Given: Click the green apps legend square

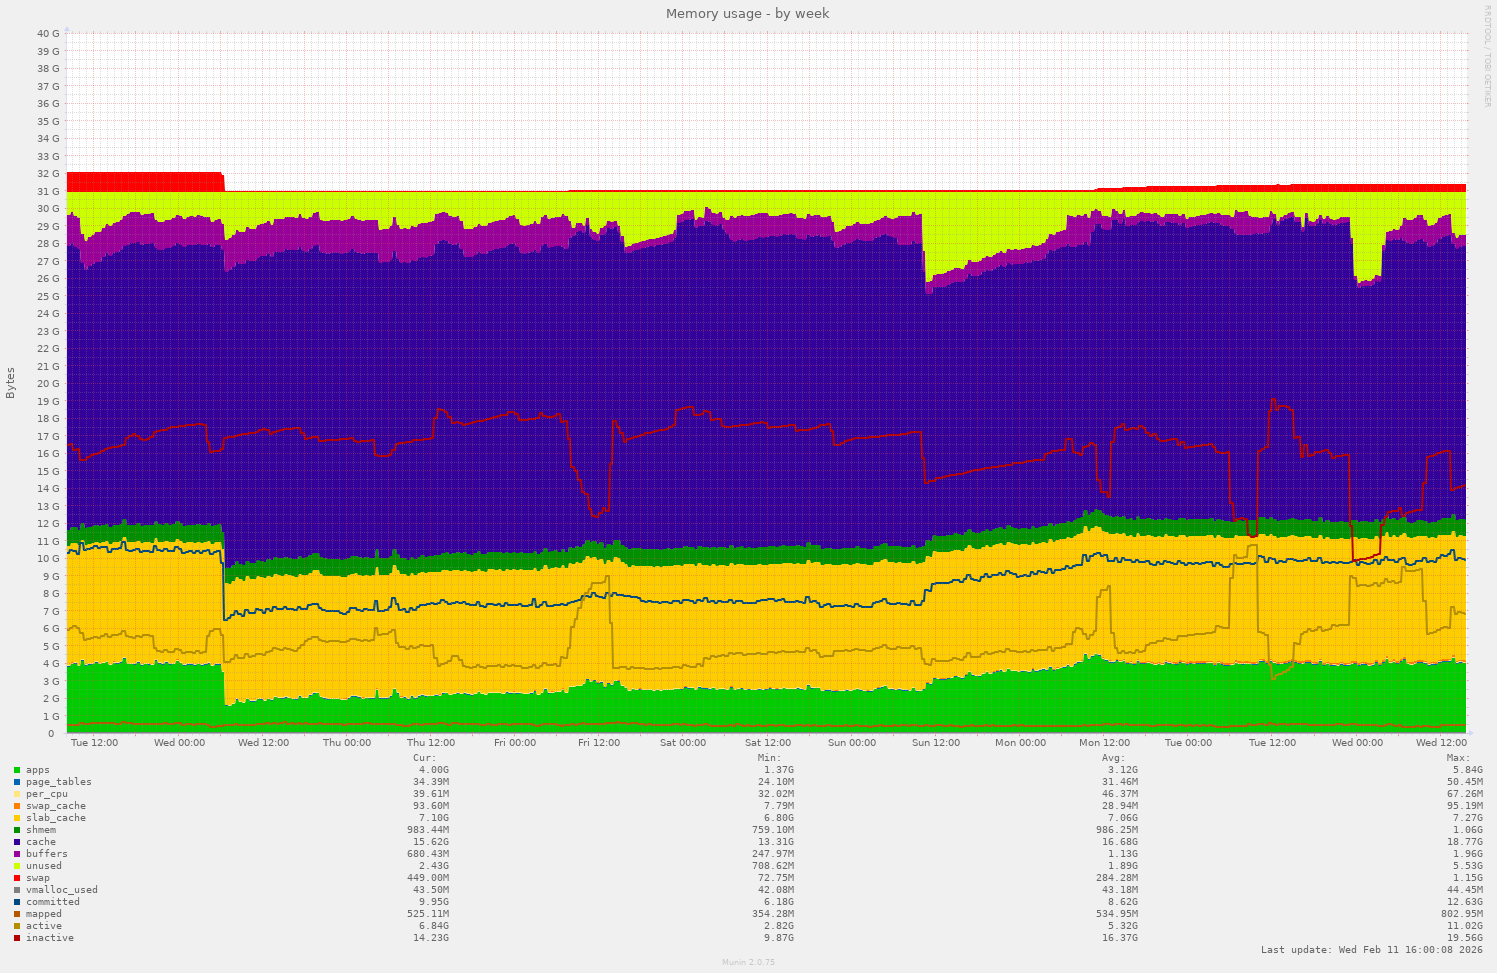Looking at the screenshot, I should 17,770.
